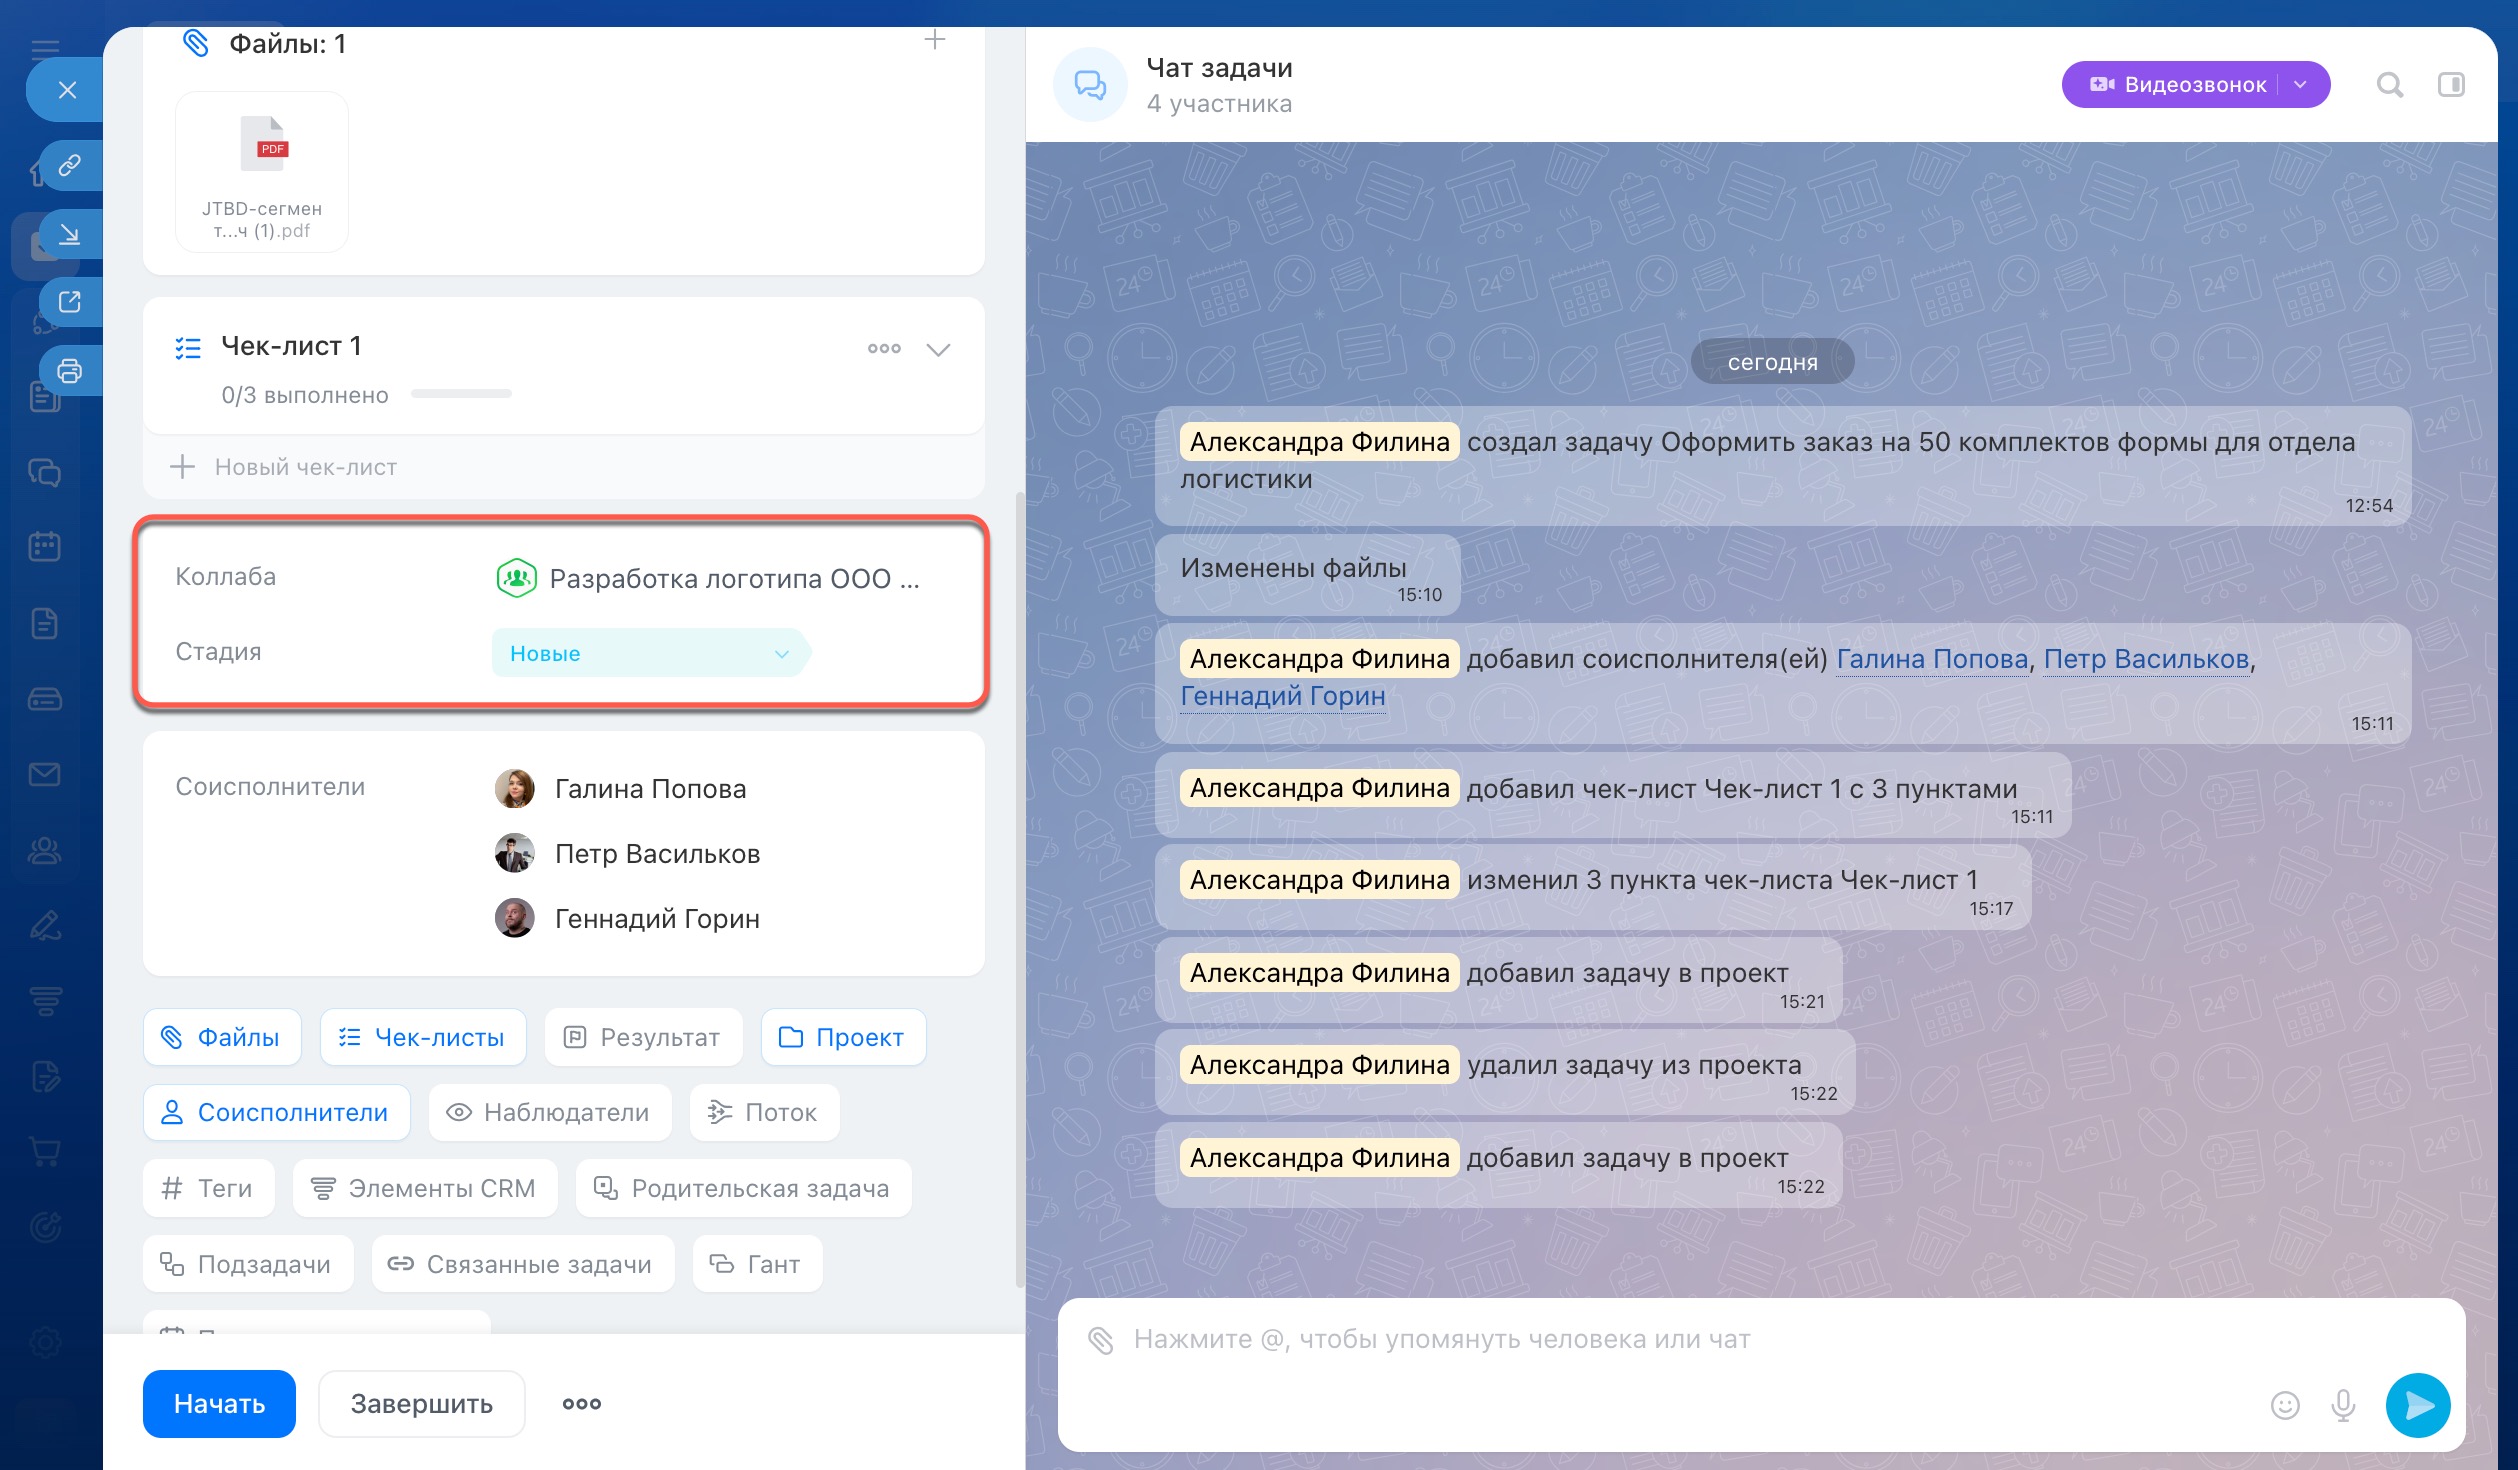The width and height of the screenshot is (2518, 1470).
Task: Click the print task icon
Action: (x=69, y=371)
